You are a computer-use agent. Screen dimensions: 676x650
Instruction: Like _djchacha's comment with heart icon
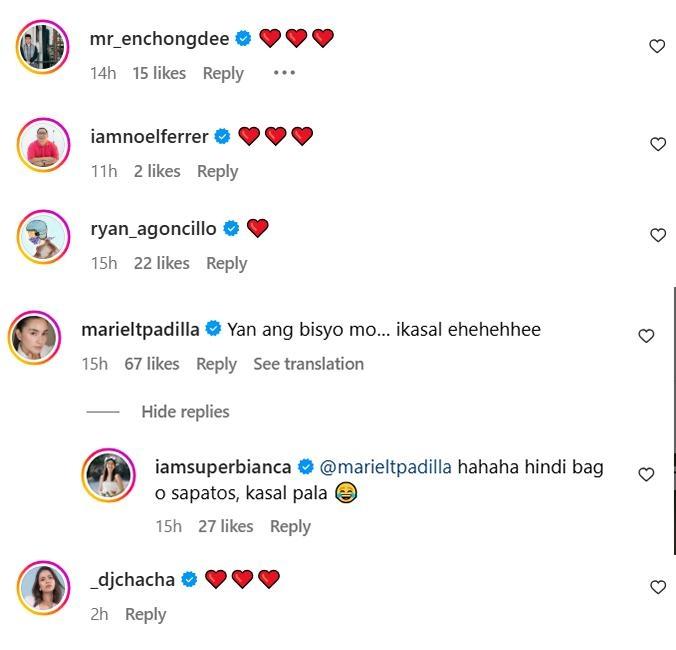[657, 587]
